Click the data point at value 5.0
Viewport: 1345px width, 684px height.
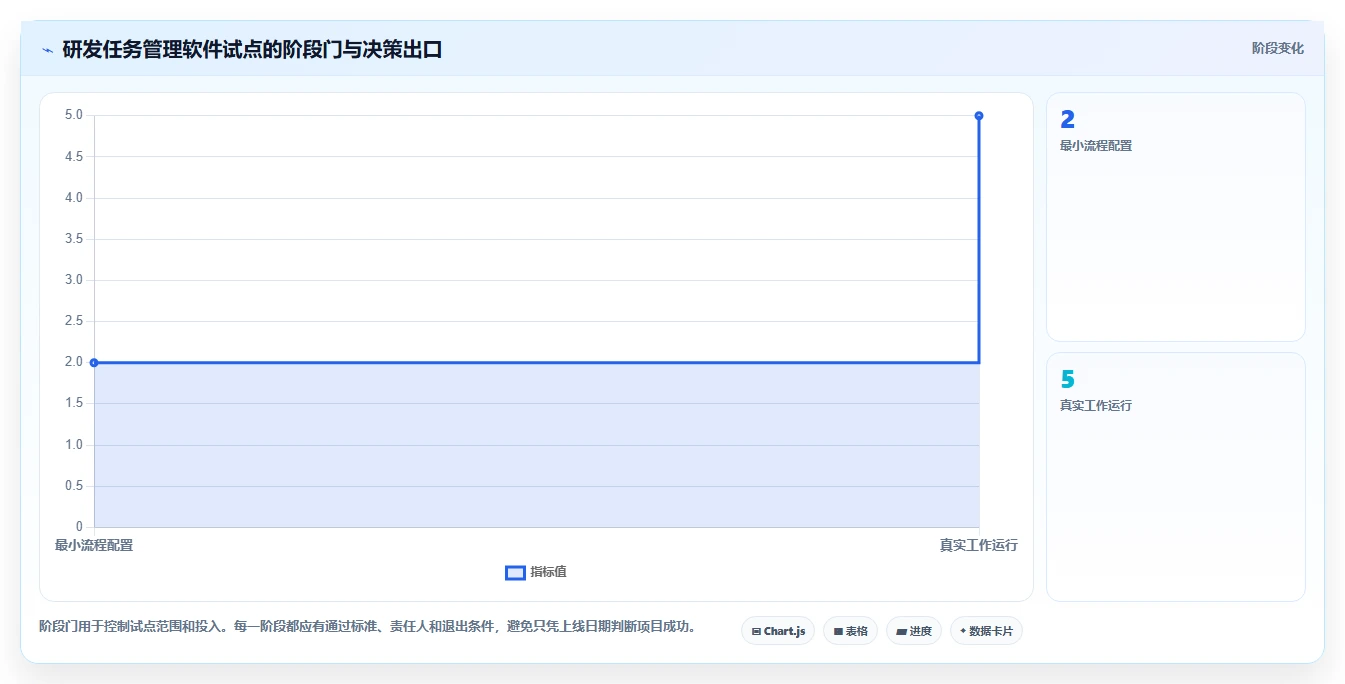point(979,115)
